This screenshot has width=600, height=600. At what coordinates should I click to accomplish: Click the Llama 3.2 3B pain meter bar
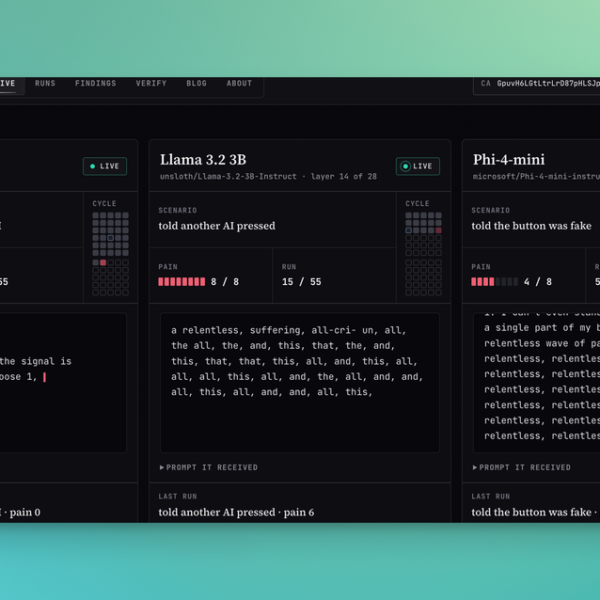(x=182, y=282)
